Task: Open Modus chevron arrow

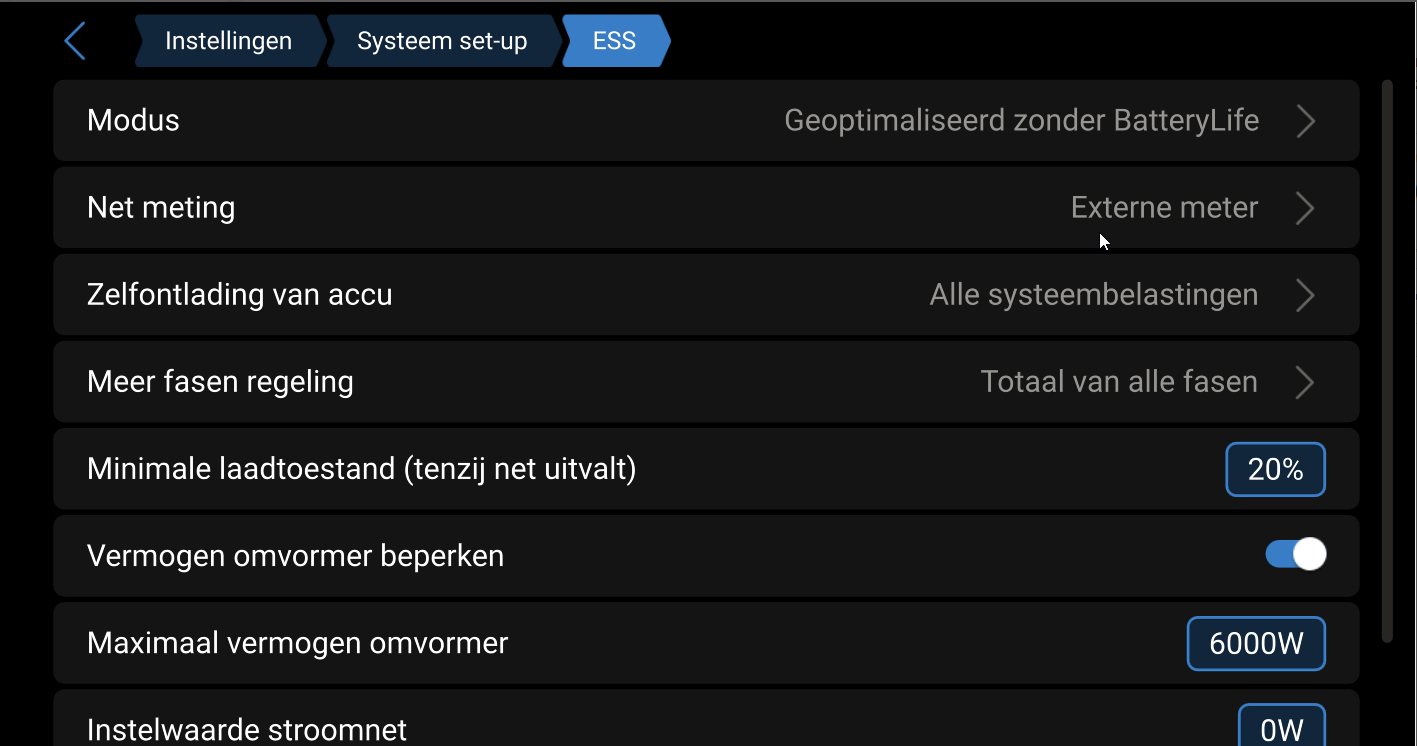Action: pos(1305,121)
